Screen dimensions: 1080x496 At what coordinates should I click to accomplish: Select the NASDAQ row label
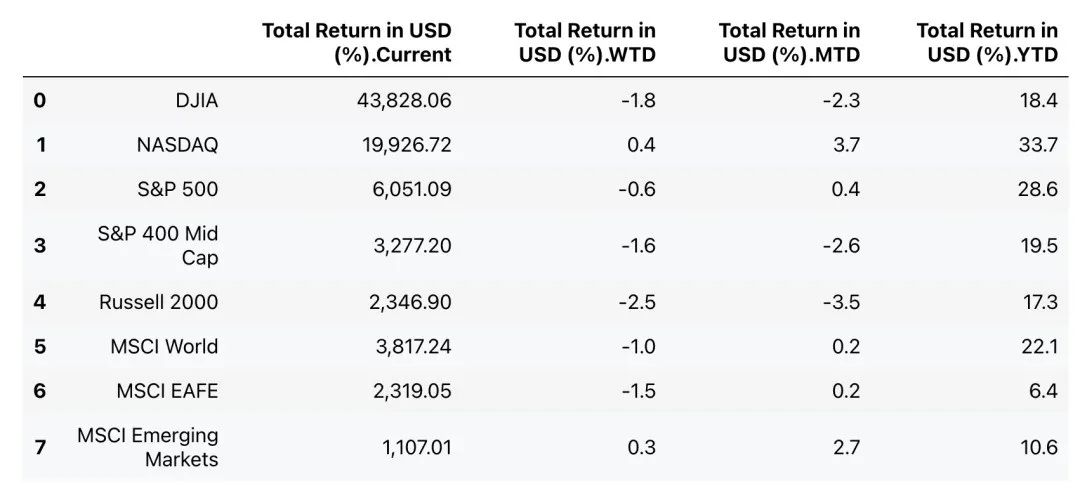point(177,145)
